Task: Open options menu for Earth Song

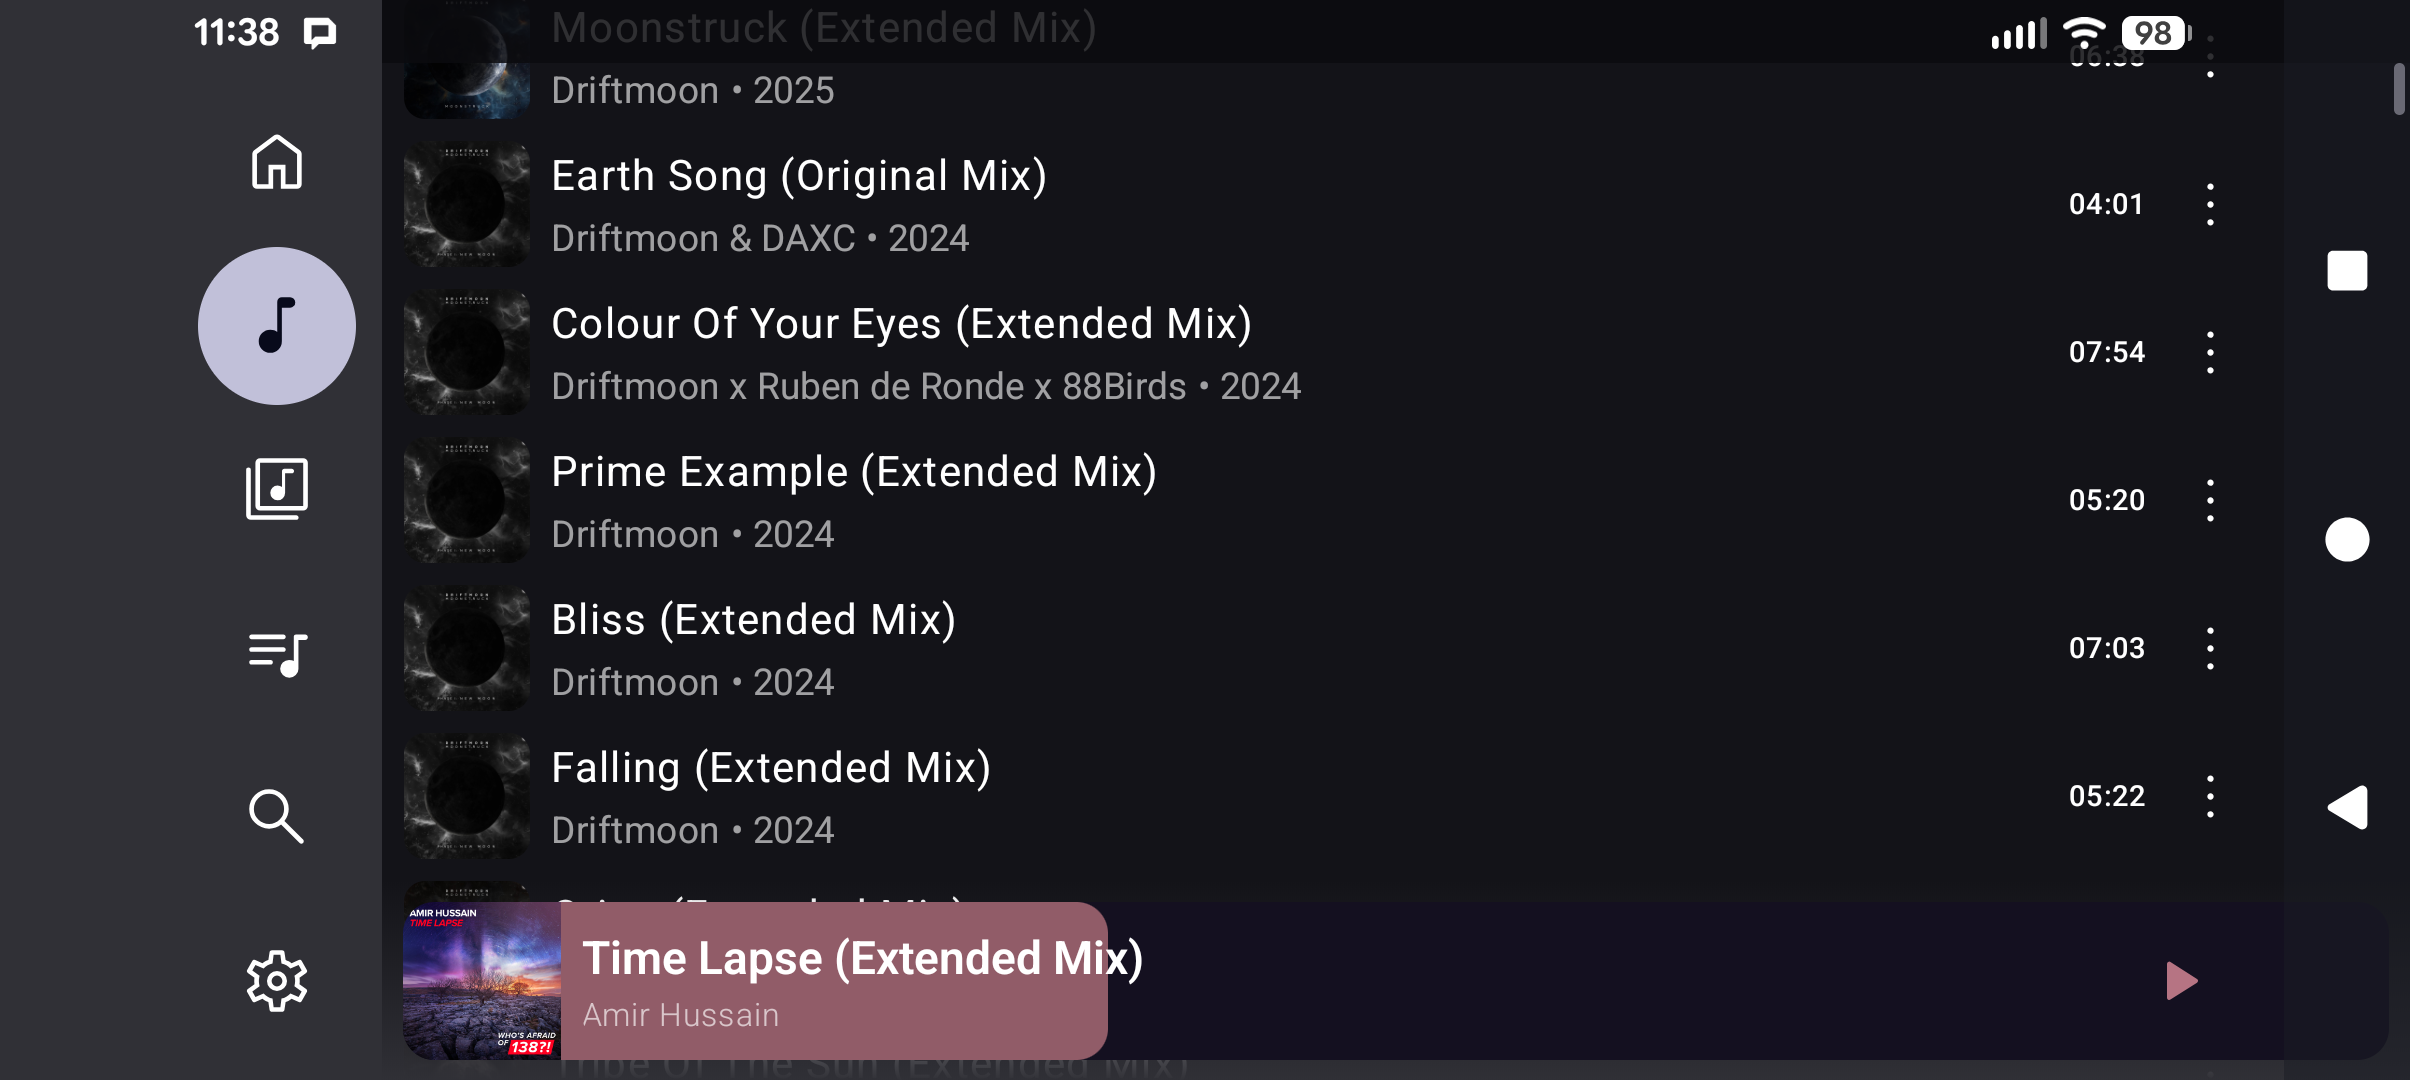Action: point(2210,205)
